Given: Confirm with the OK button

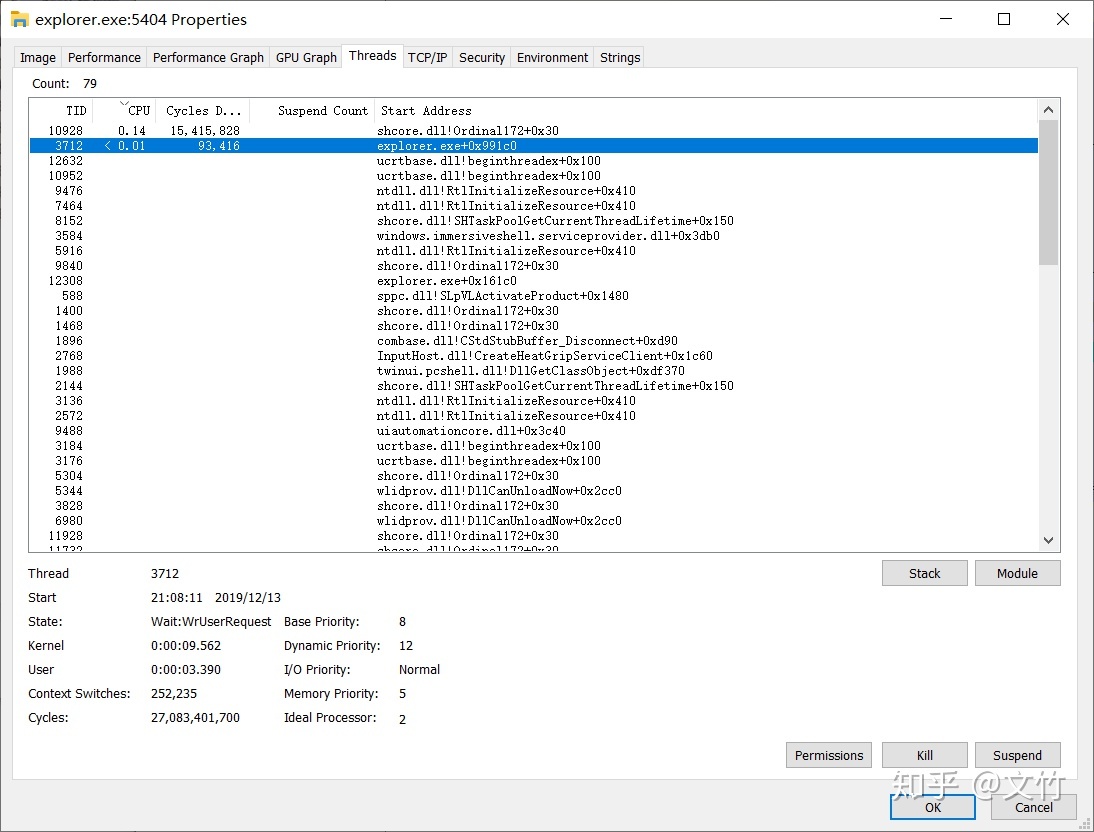Looking at the screenshot, I should click(933, 807).
